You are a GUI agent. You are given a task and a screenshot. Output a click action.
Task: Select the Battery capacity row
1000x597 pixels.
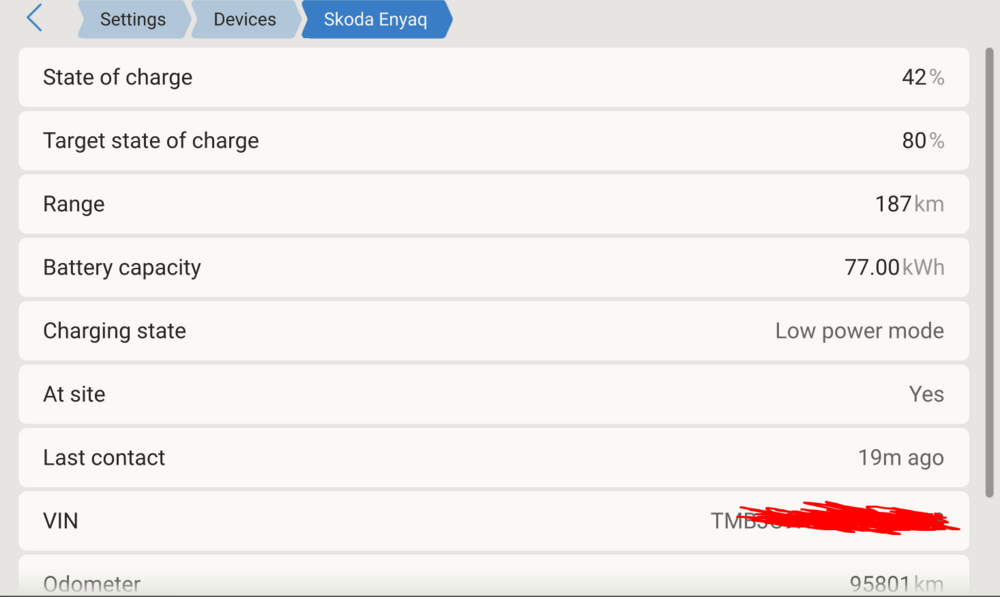(x=494, y=267)
